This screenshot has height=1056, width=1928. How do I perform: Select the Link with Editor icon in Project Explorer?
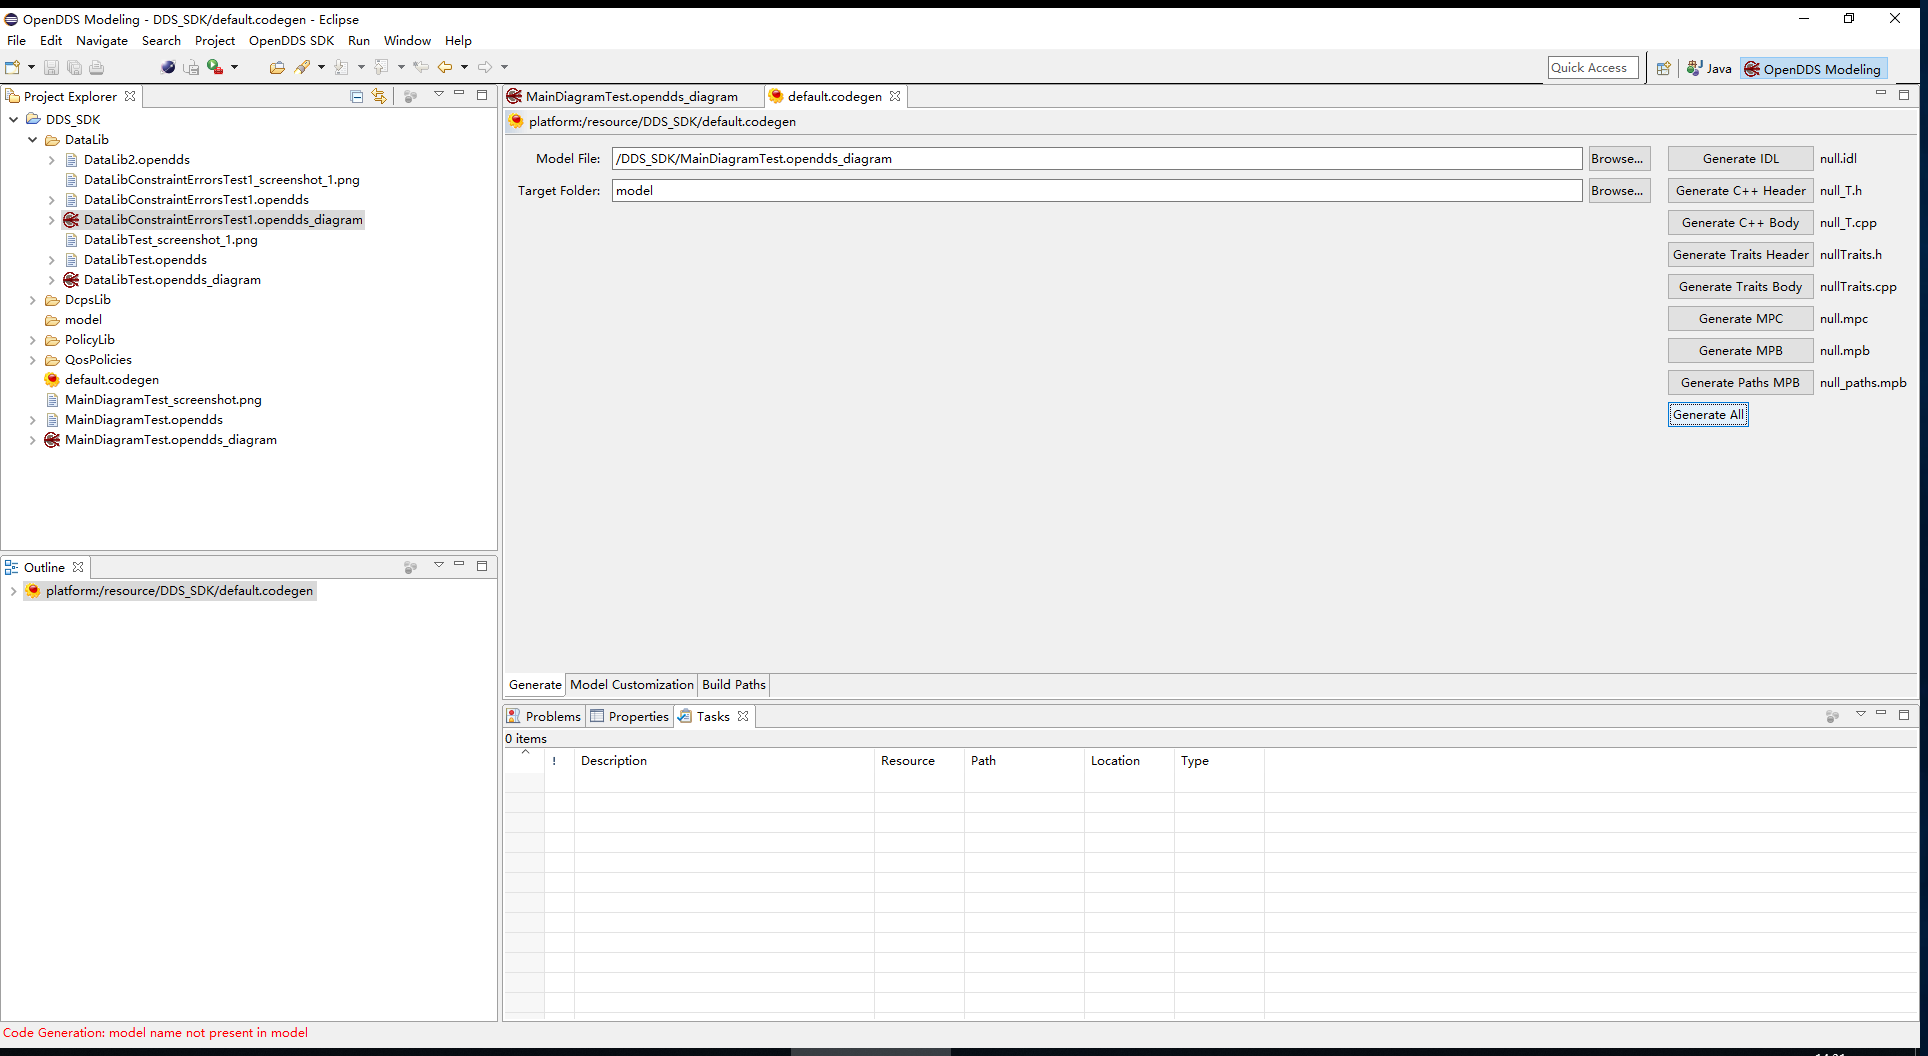pos(380,95)
